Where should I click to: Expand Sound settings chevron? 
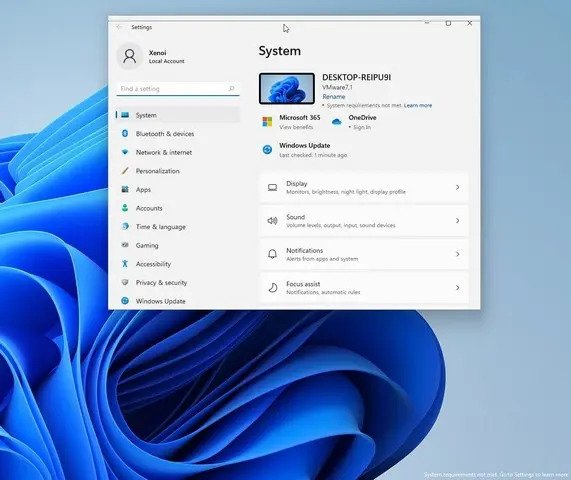458,221
